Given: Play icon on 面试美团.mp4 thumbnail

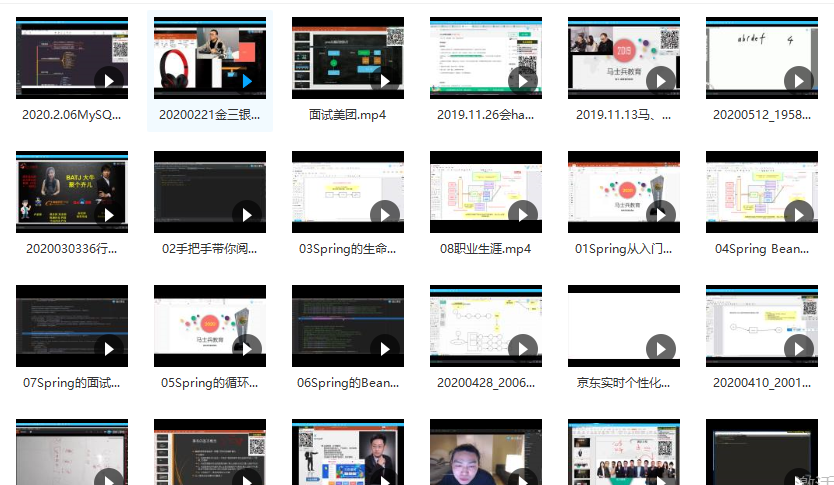Looking at the screenshot, I should click(x=385, y=81).
